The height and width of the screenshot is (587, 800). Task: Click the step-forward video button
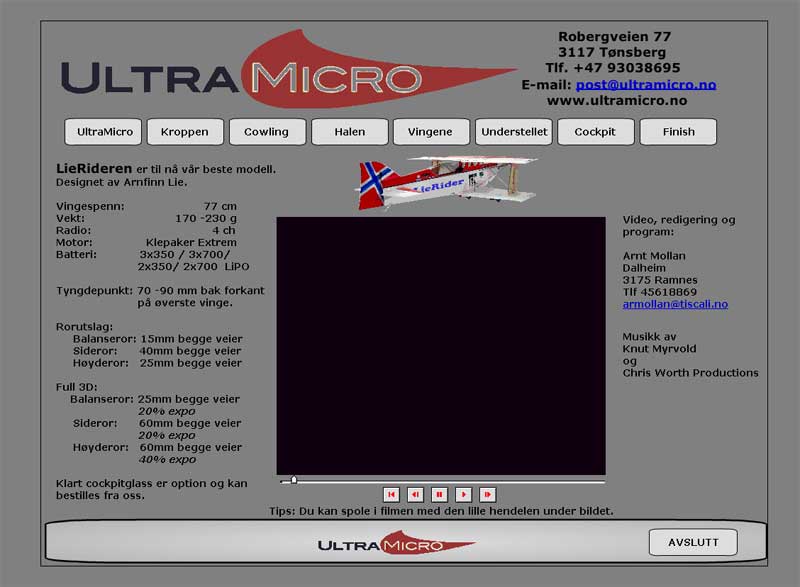tap(487, 494)
